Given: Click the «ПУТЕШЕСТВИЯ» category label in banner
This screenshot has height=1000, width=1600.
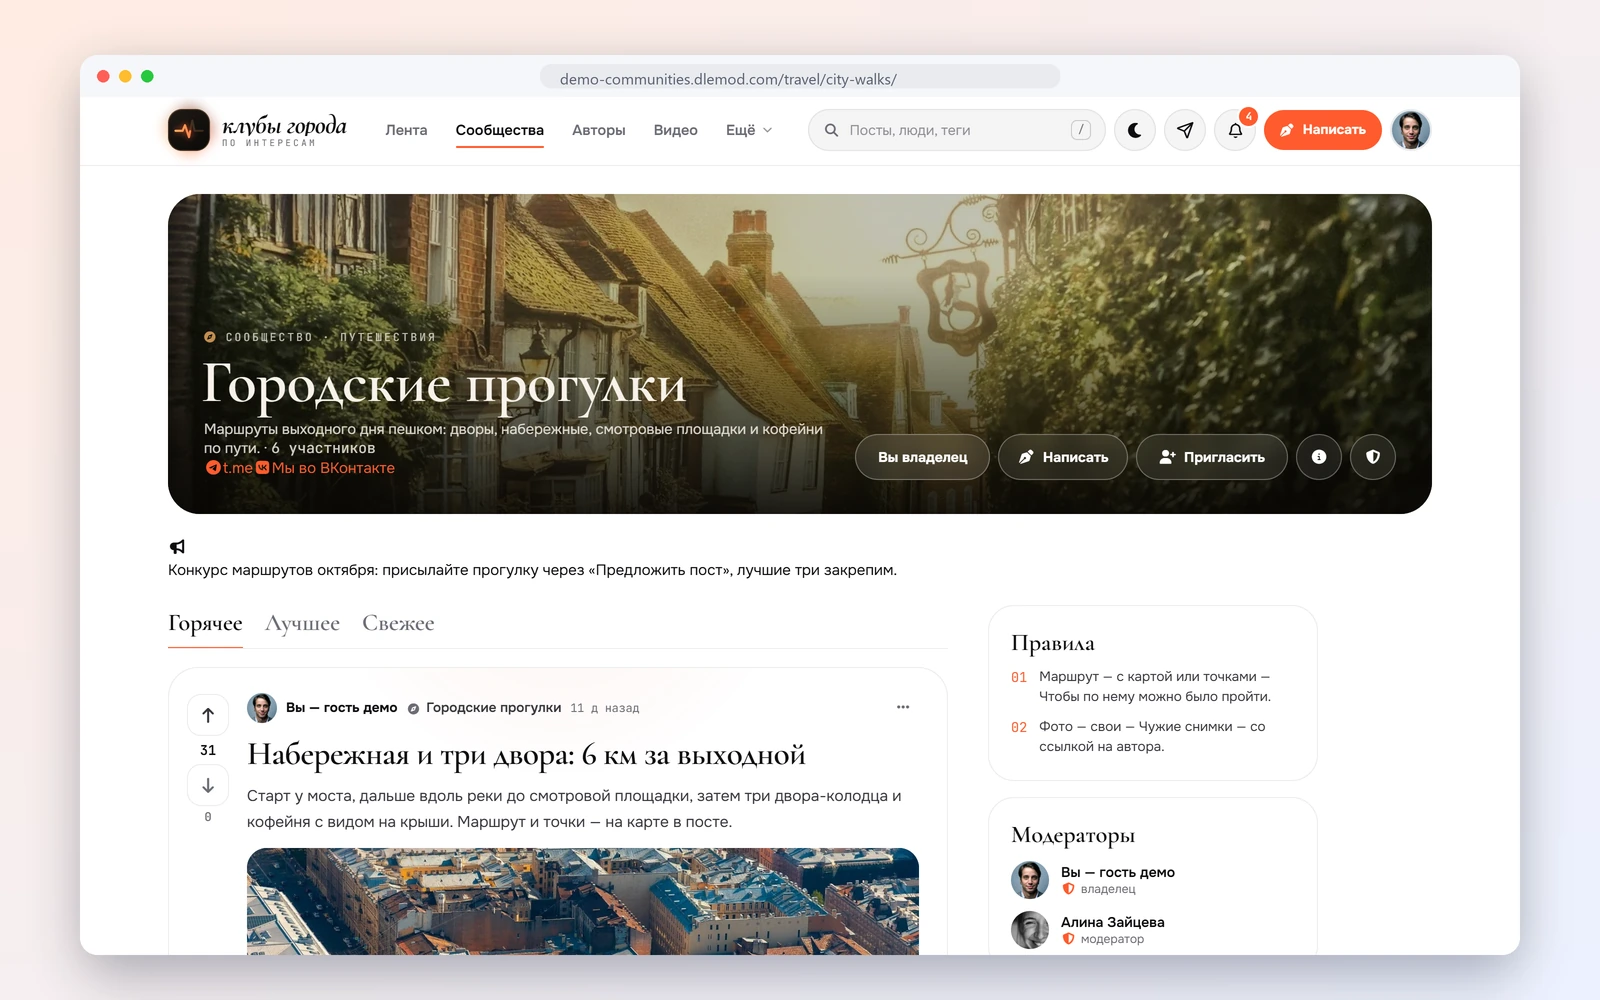Looking at the screenshot, I should 388,337.
